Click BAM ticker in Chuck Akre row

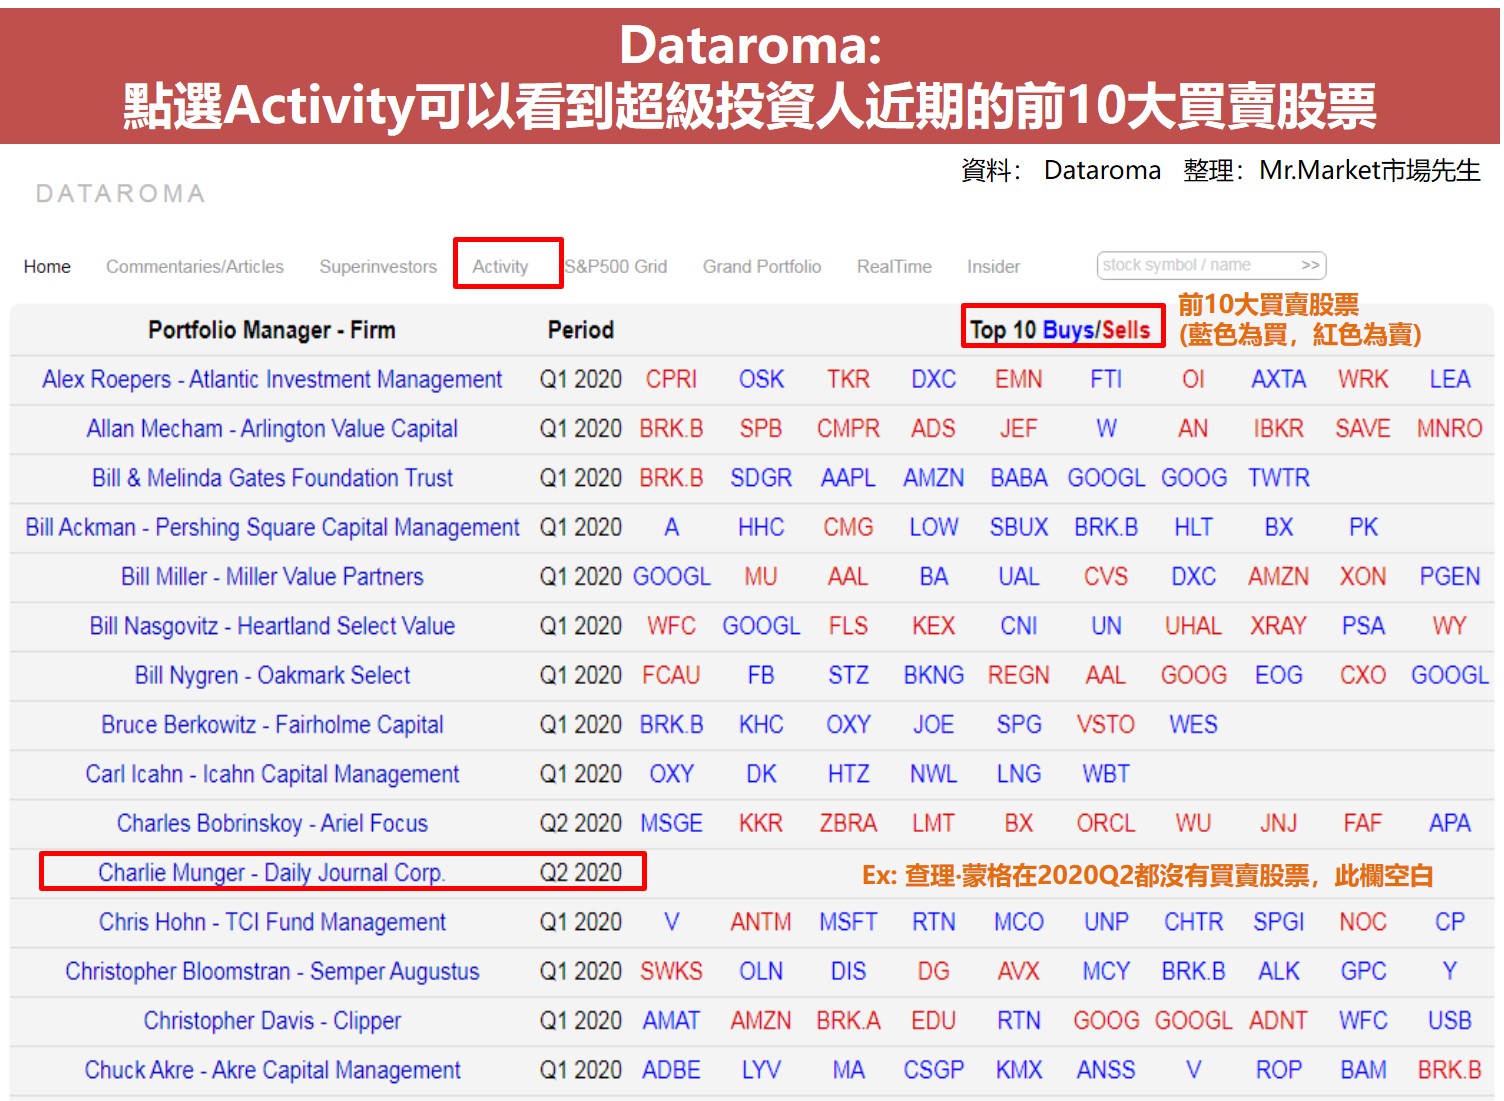pos(1363,1070)
